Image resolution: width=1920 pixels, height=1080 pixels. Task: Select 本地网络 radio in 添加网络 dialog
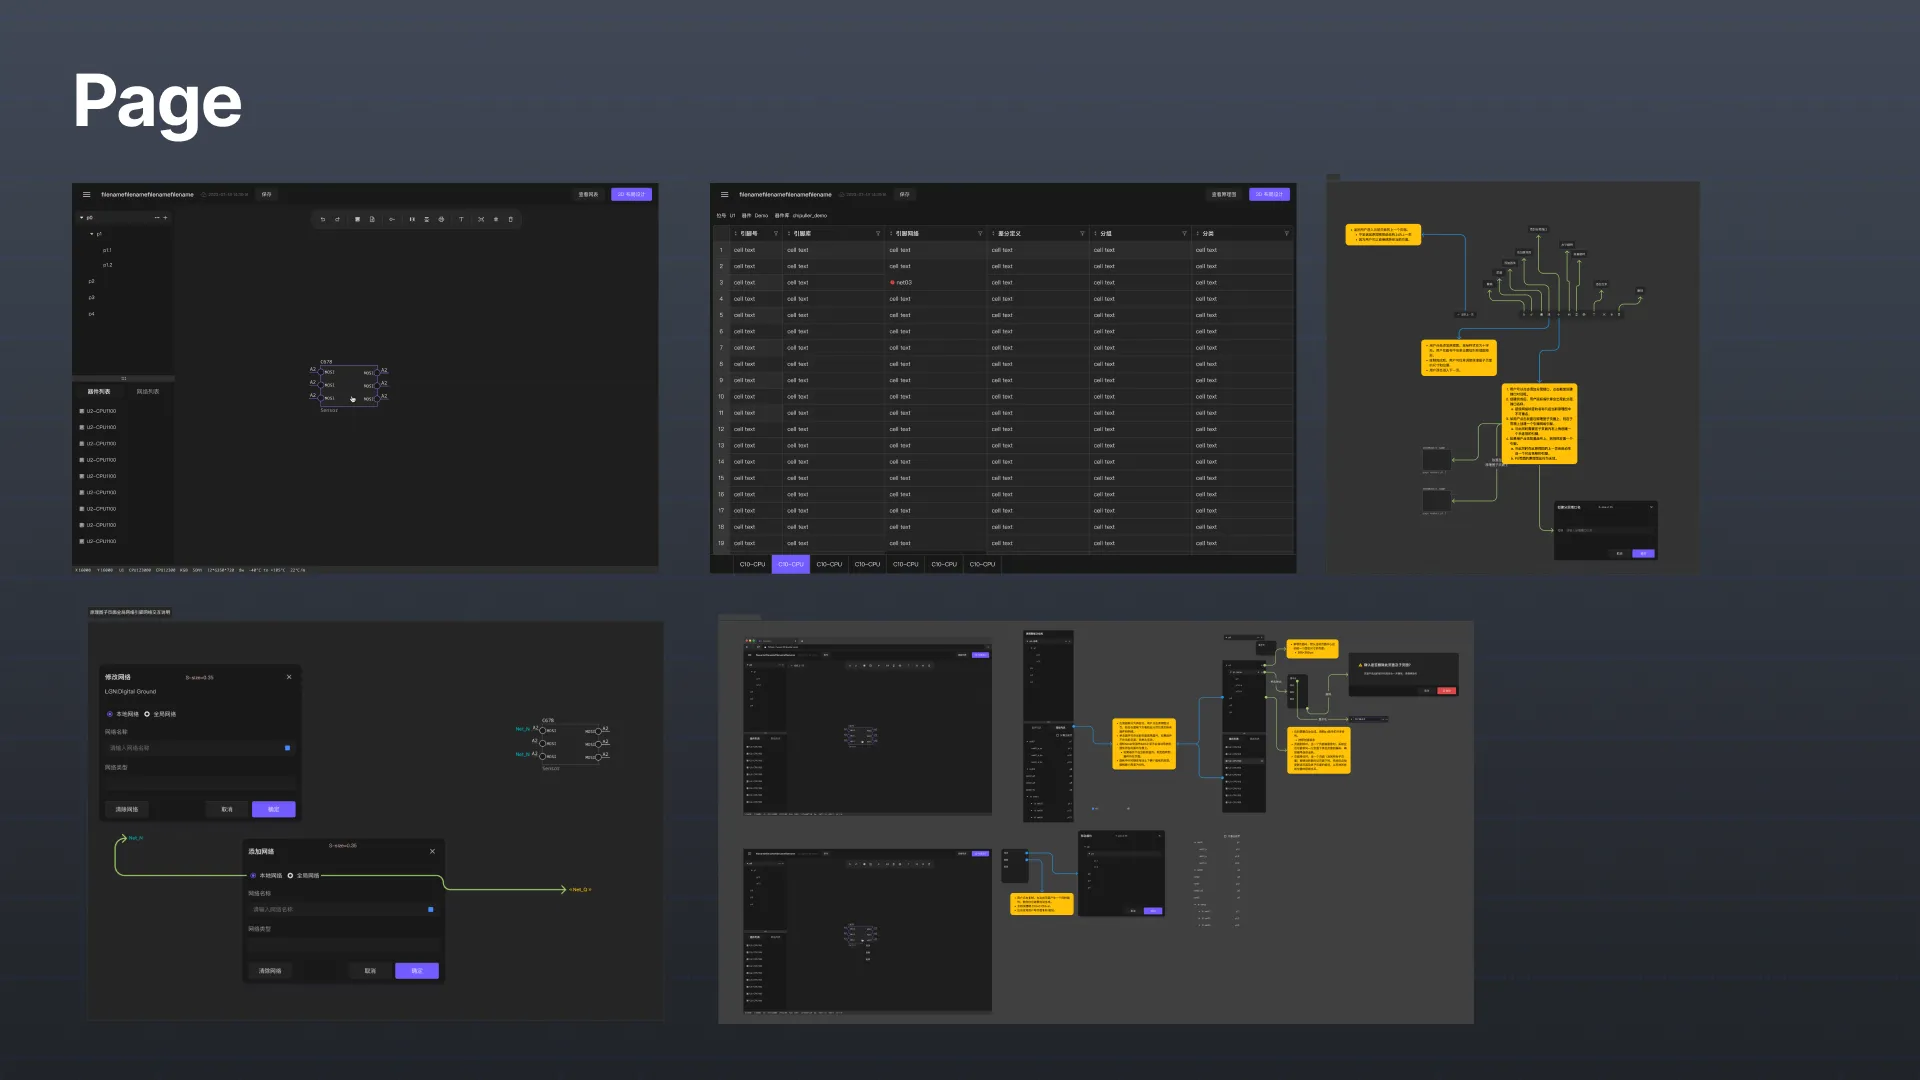coord(254,876)
